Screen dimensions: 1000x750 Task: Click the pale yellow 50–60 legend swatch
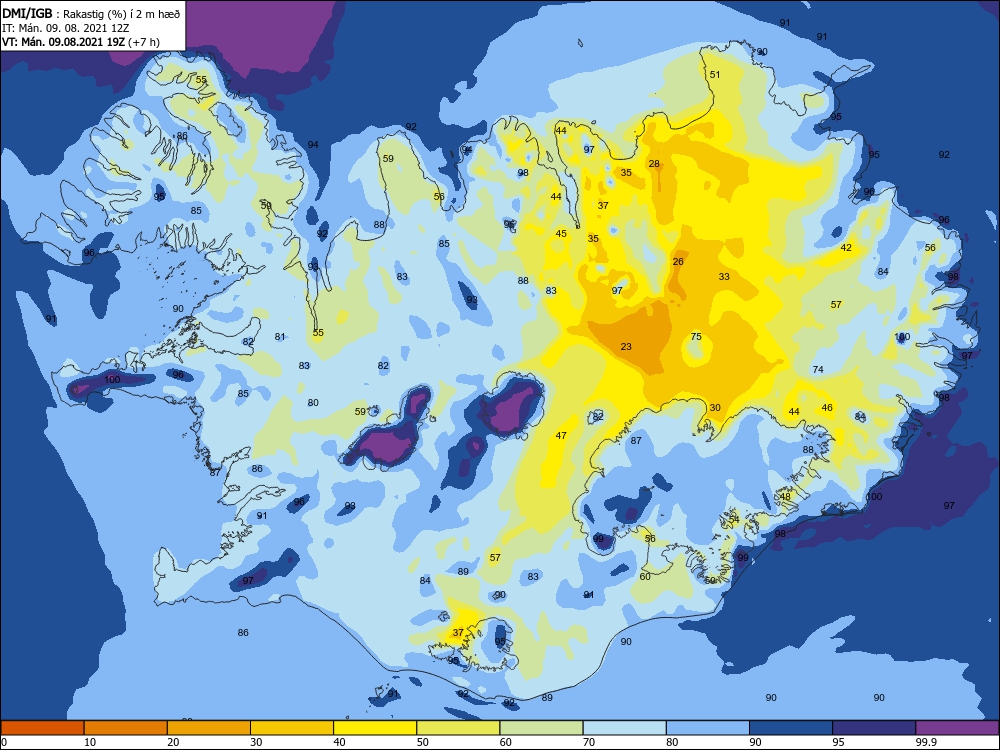coord(458,728)
